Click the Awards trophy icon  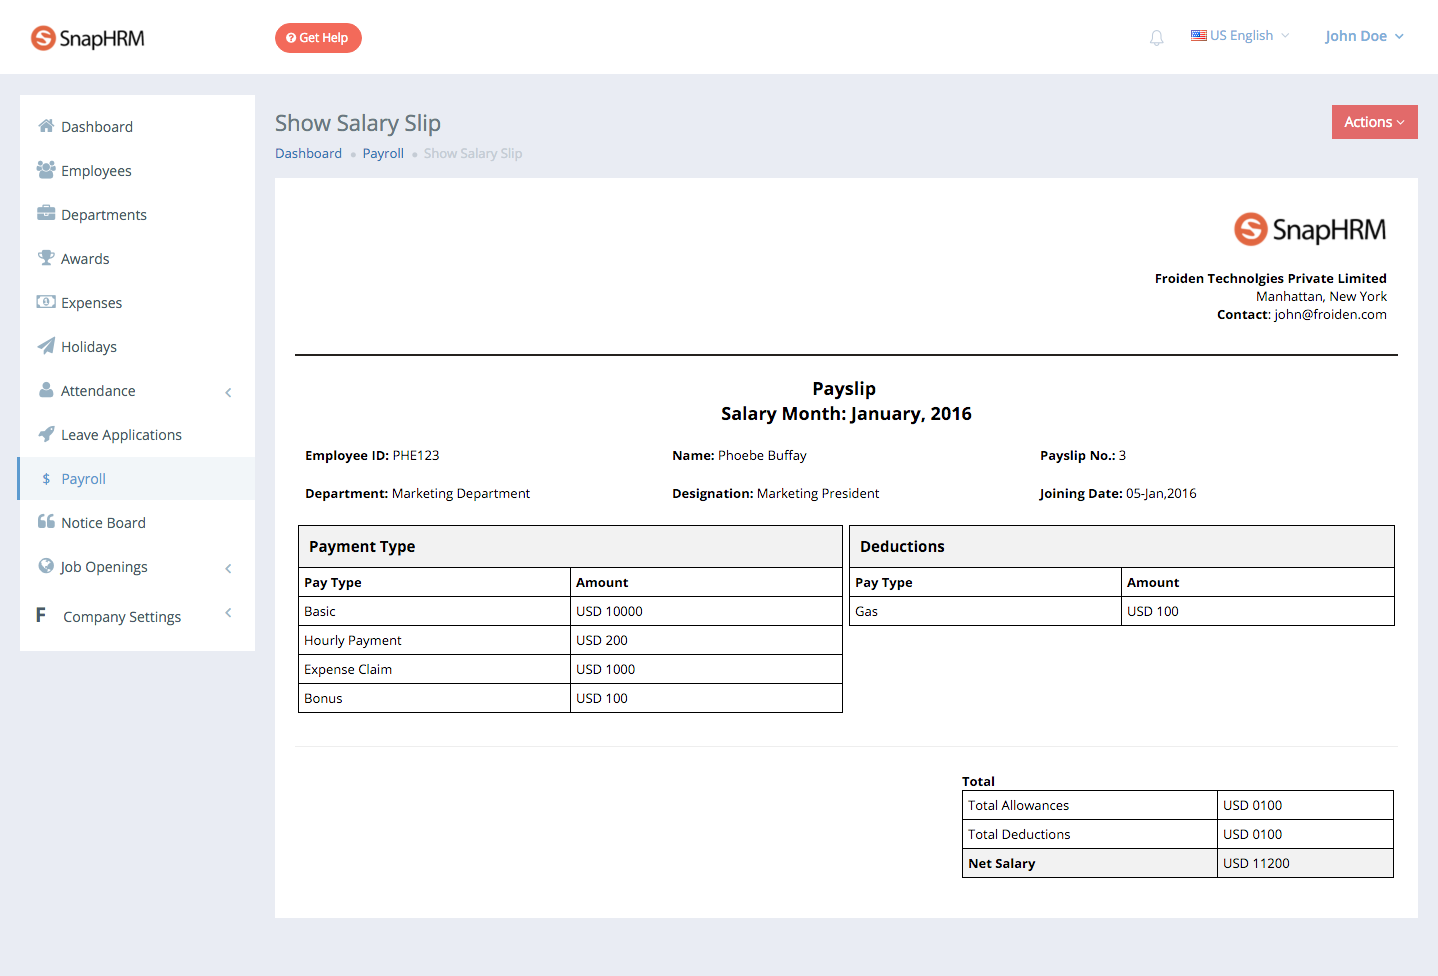[x=46, y=258]
